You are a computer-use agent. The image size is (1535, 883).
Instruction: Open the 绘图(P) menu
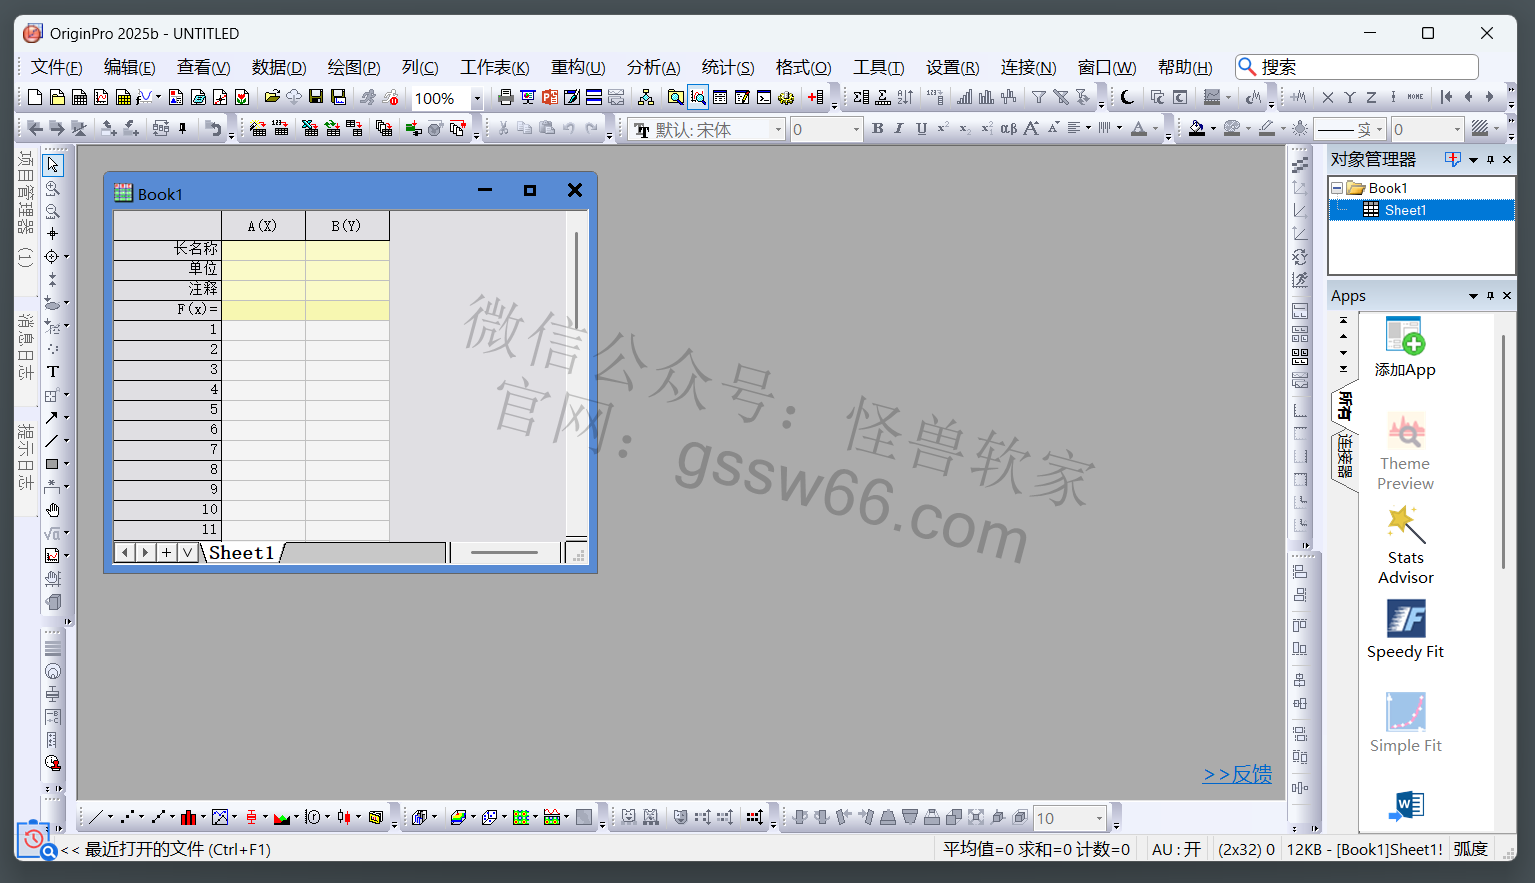[354, 67]
